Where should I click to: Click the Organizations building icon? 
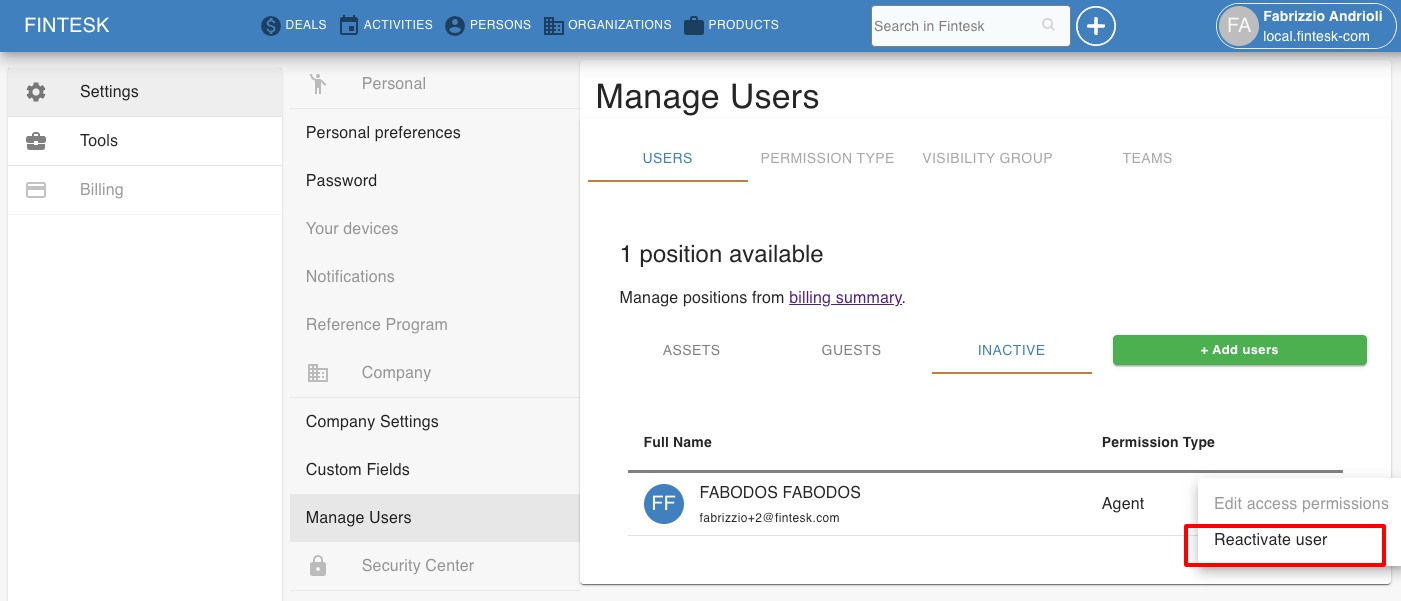point(554,26)
